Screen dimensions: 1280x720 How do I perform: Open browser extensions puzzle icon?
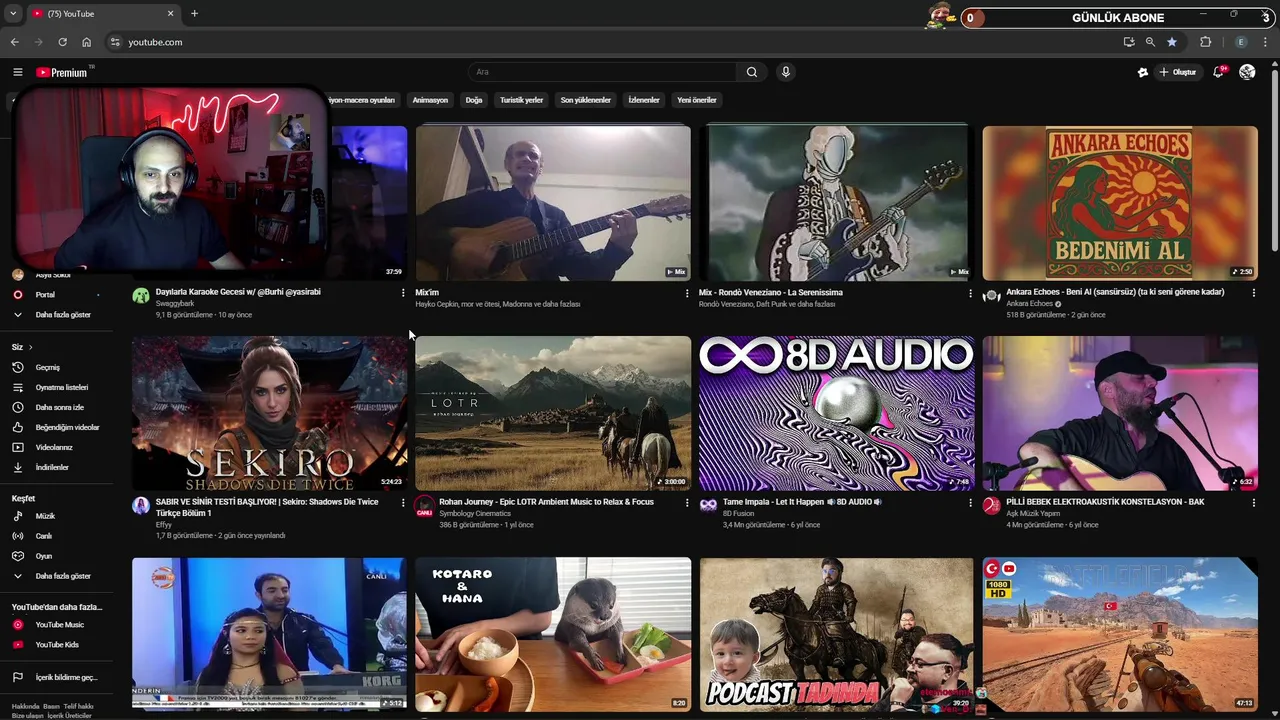tap(1205, 42)
